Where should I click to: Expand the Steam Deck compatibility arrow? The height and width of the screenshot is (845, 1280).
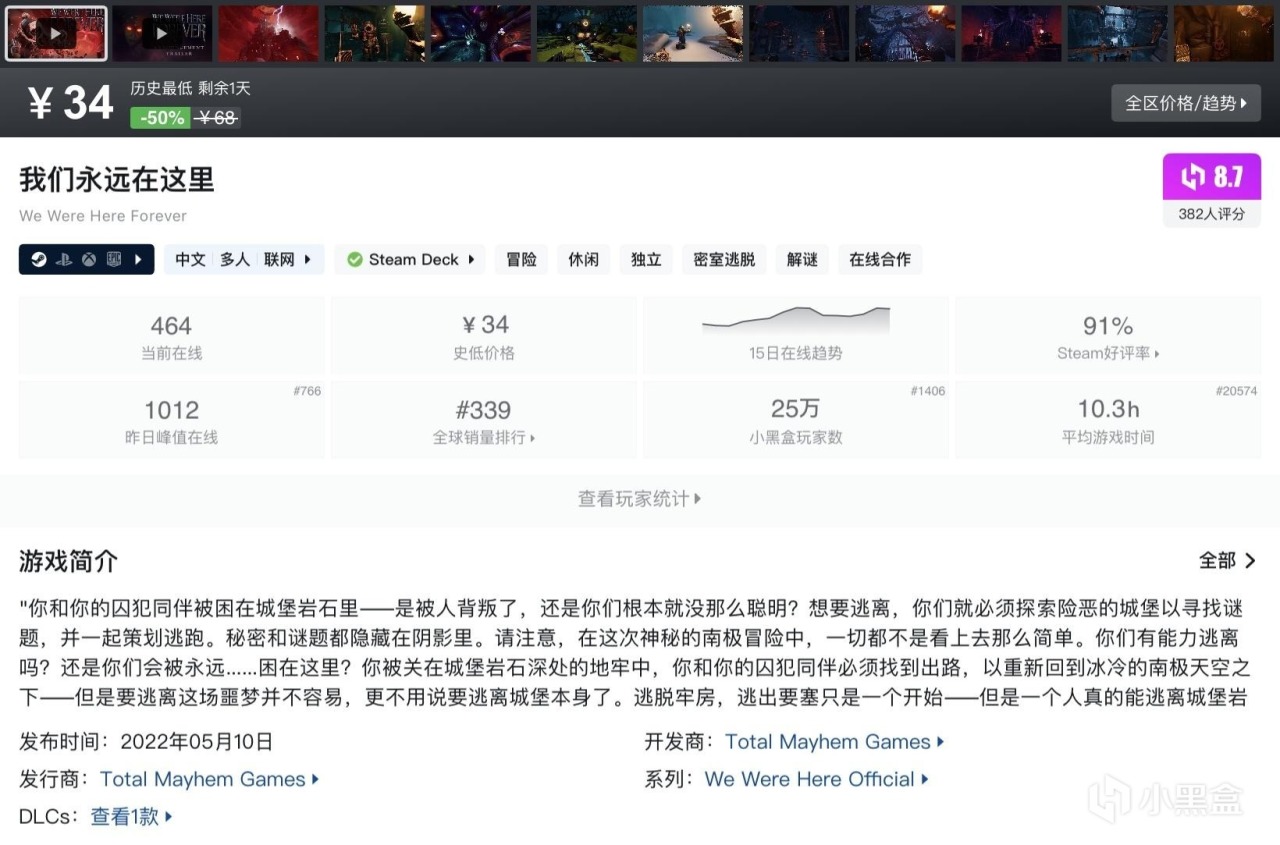click(471, 259)
